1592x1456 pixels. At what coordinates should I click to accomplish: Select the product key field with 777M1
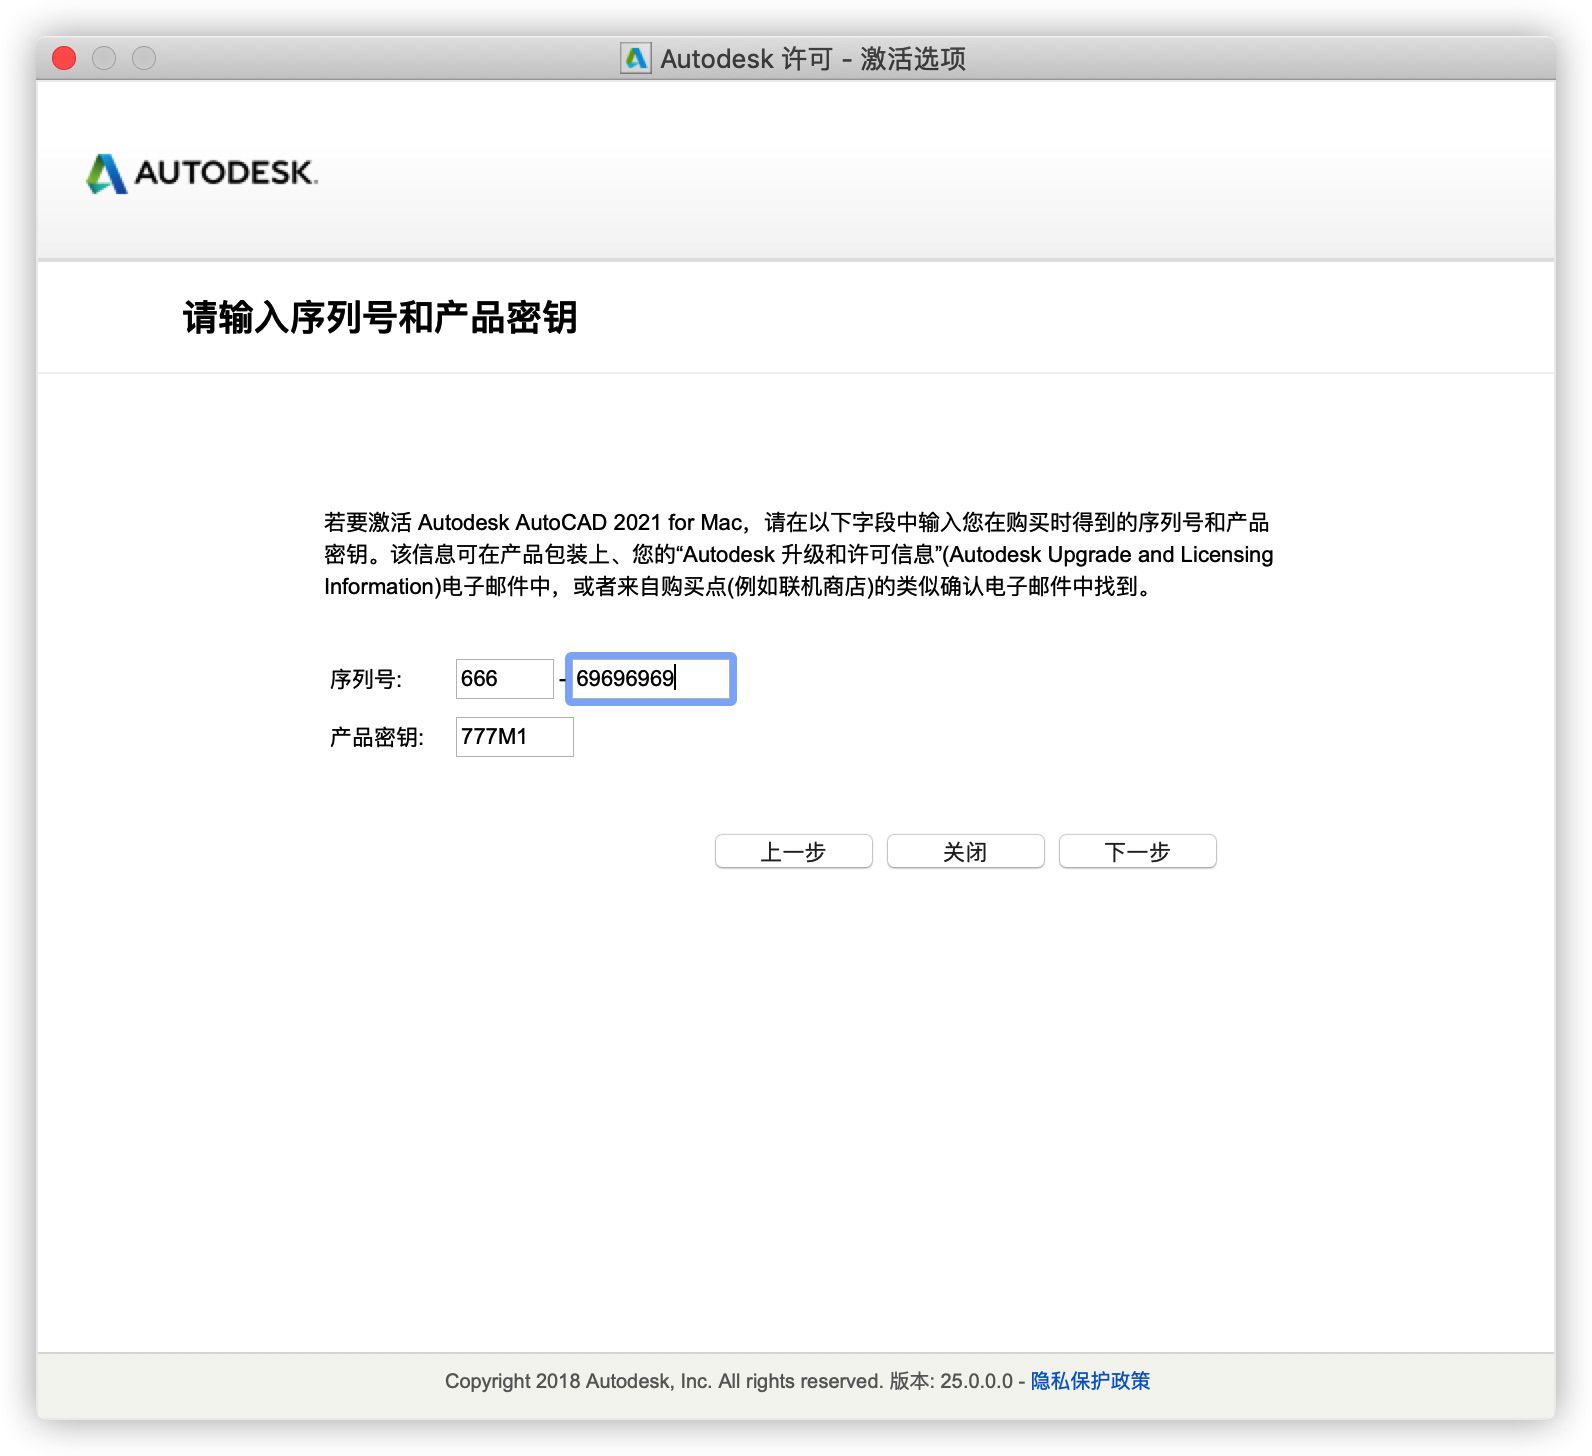click(x=514, y=737)
